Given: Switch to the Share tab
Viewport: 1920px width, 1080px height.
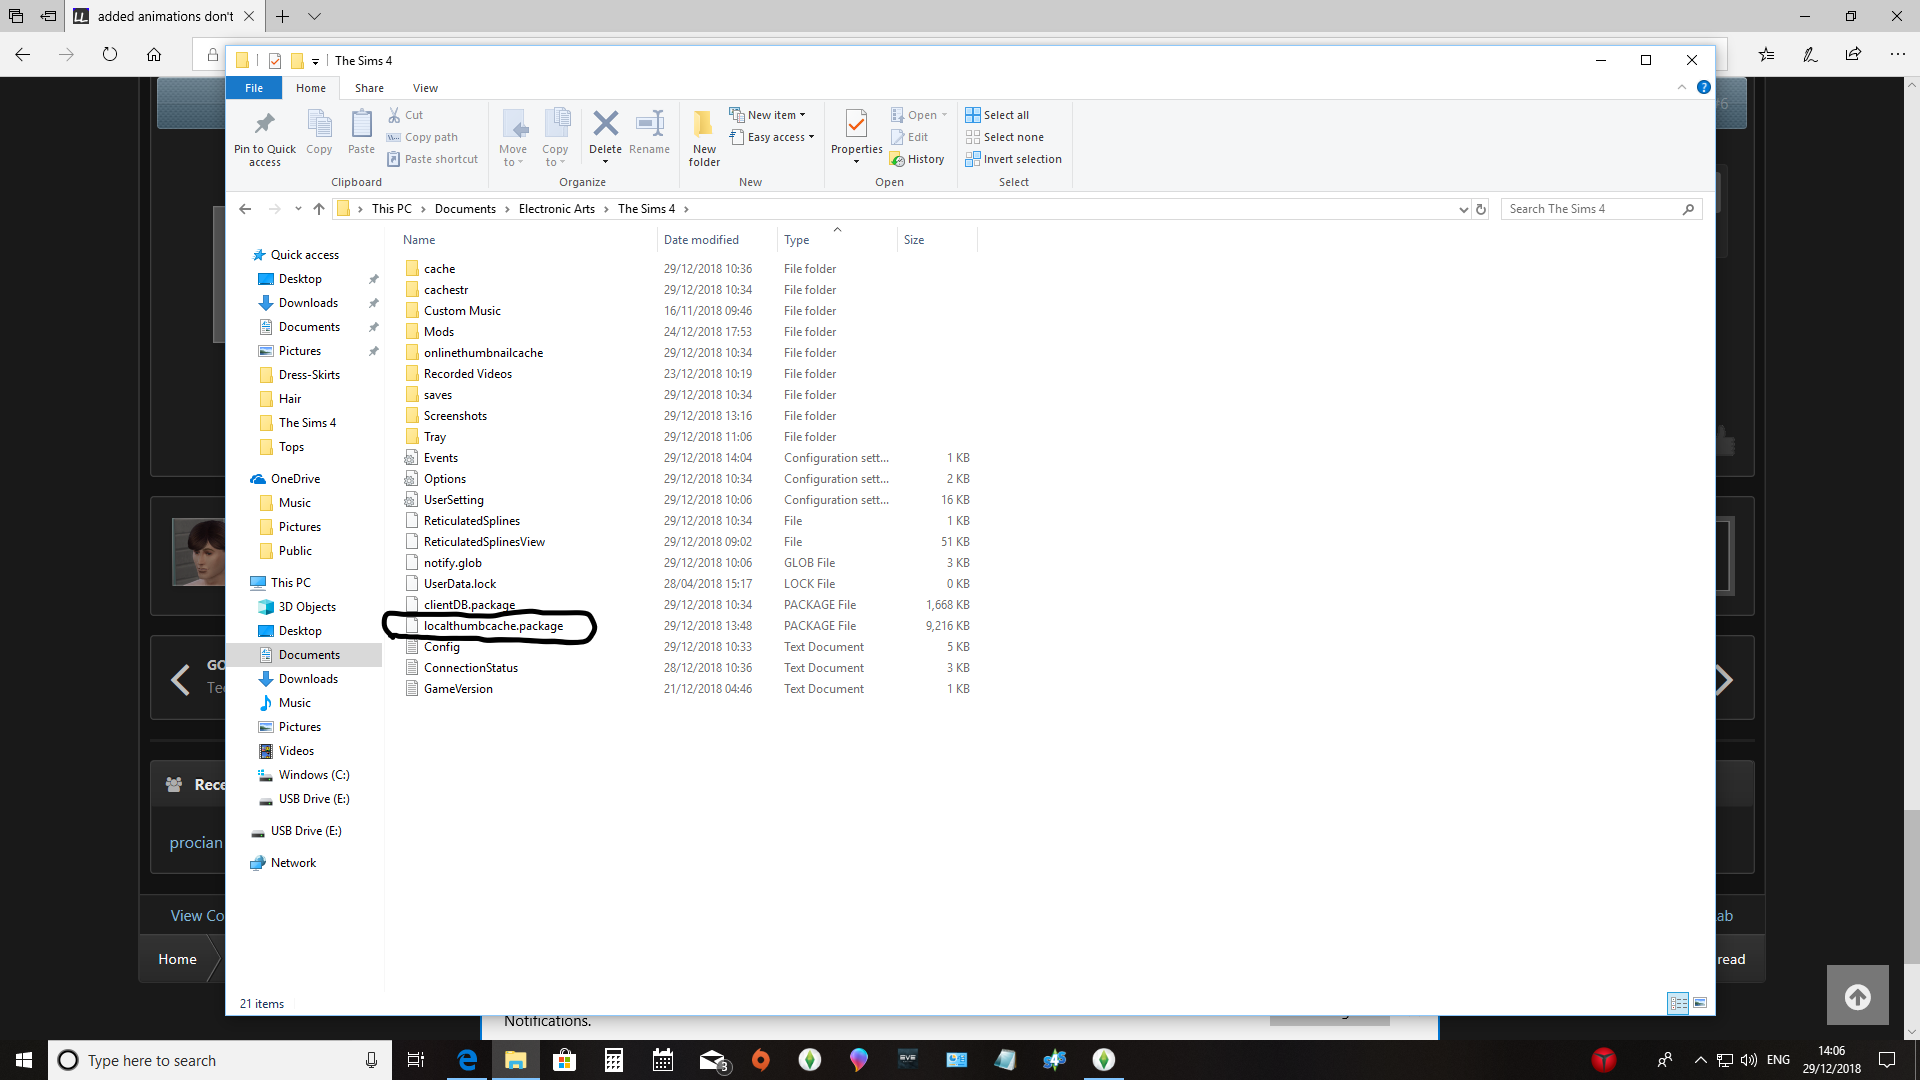Looking at the screenshot, I should [369, 88].
